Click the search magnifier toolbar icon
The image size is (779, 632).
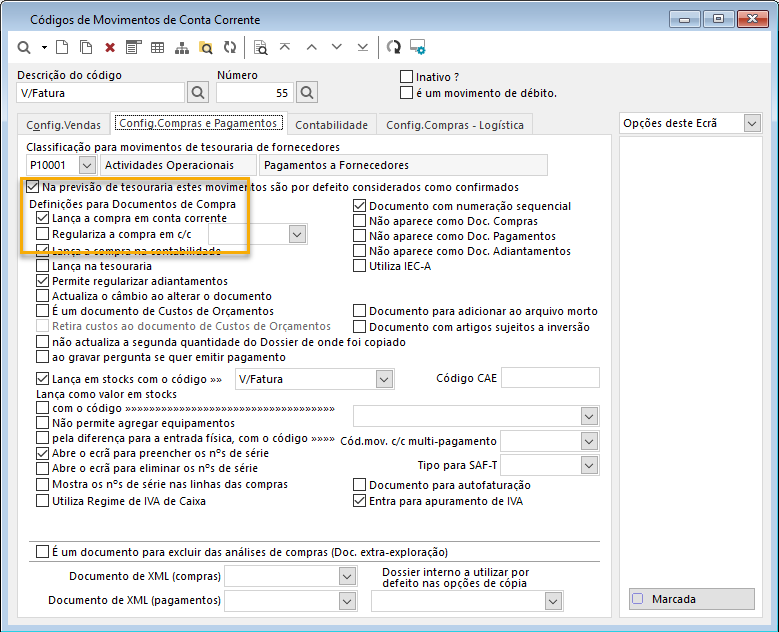(24, 48)
